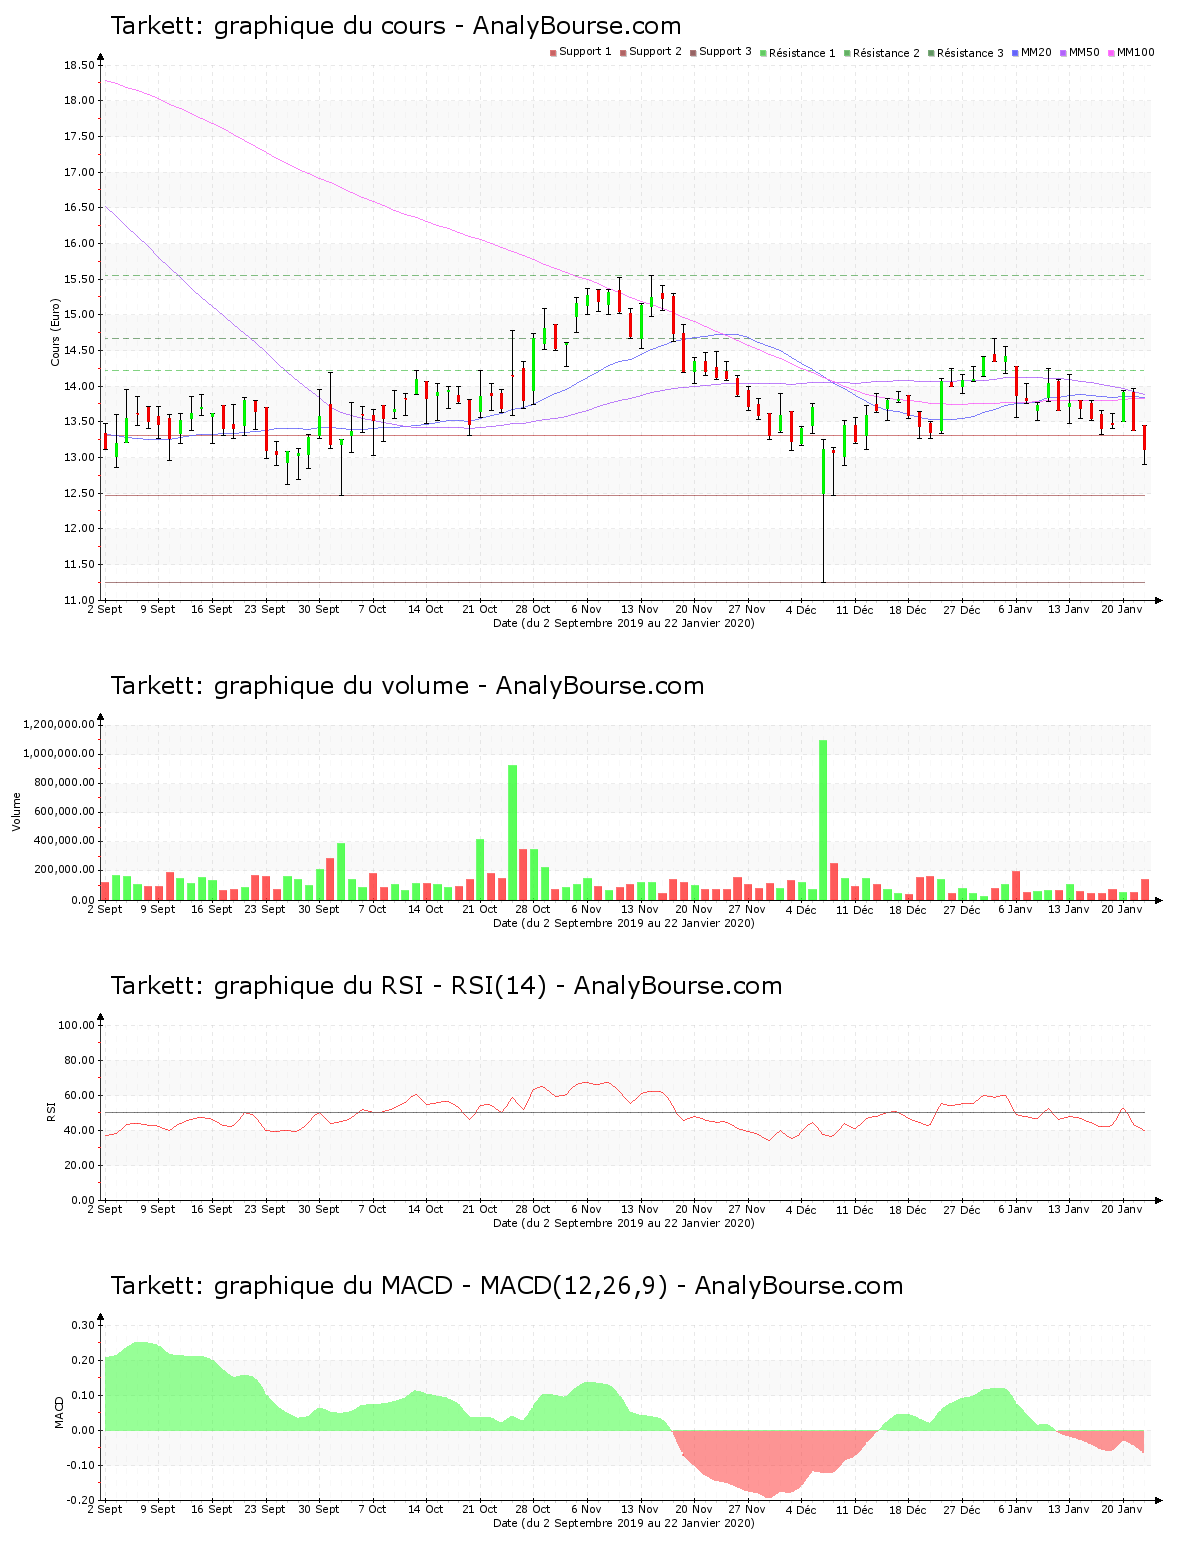Click the tall green volume bar before 28 Oct
The height and width of the screenshot is (1550, 1200).
click(512, 833)
